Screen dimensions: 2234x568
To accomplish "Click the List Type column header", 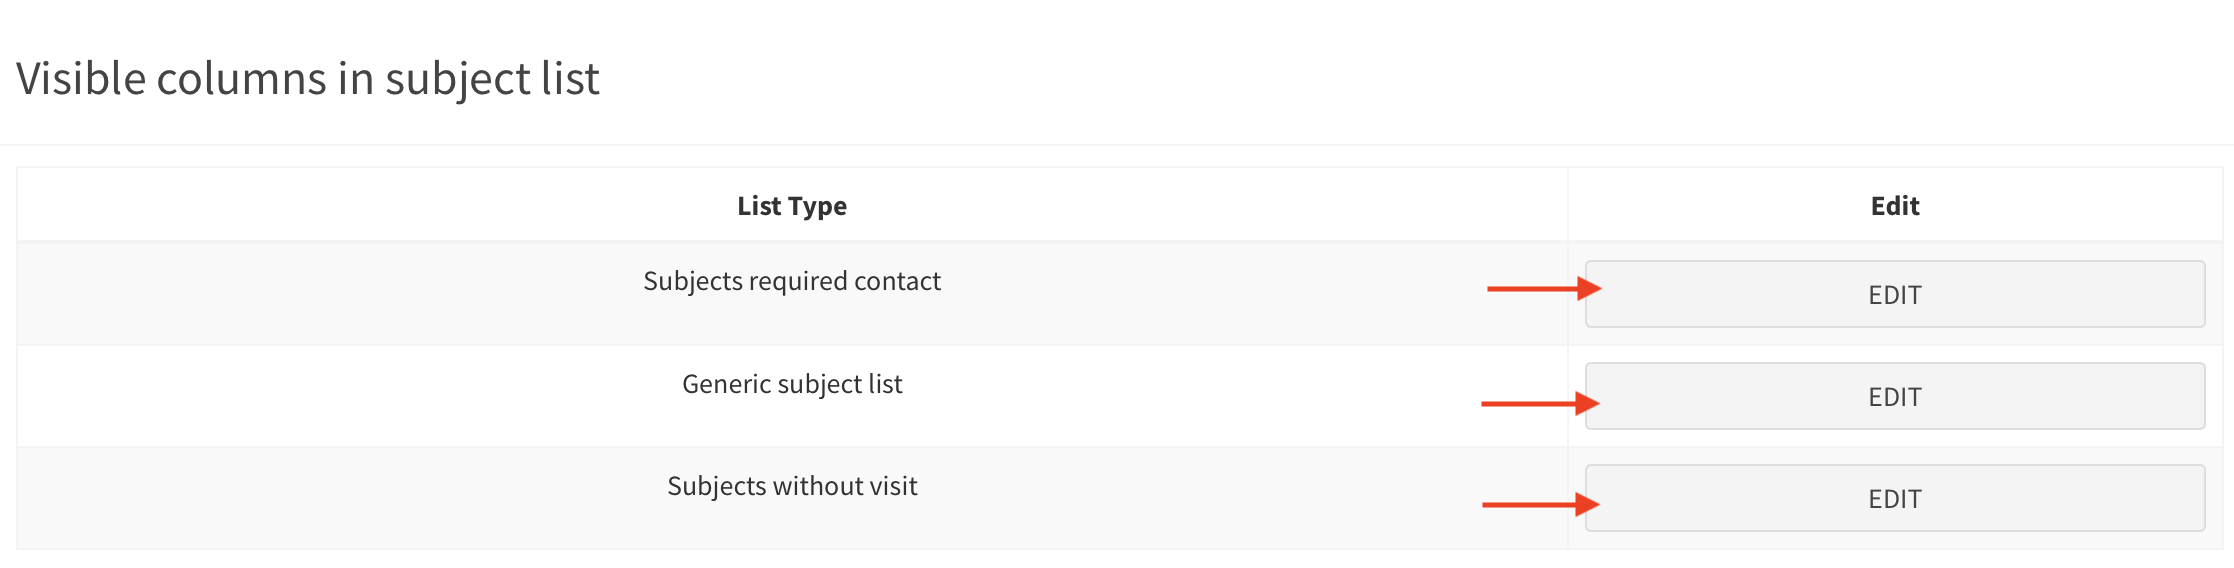I will point(791,206).
